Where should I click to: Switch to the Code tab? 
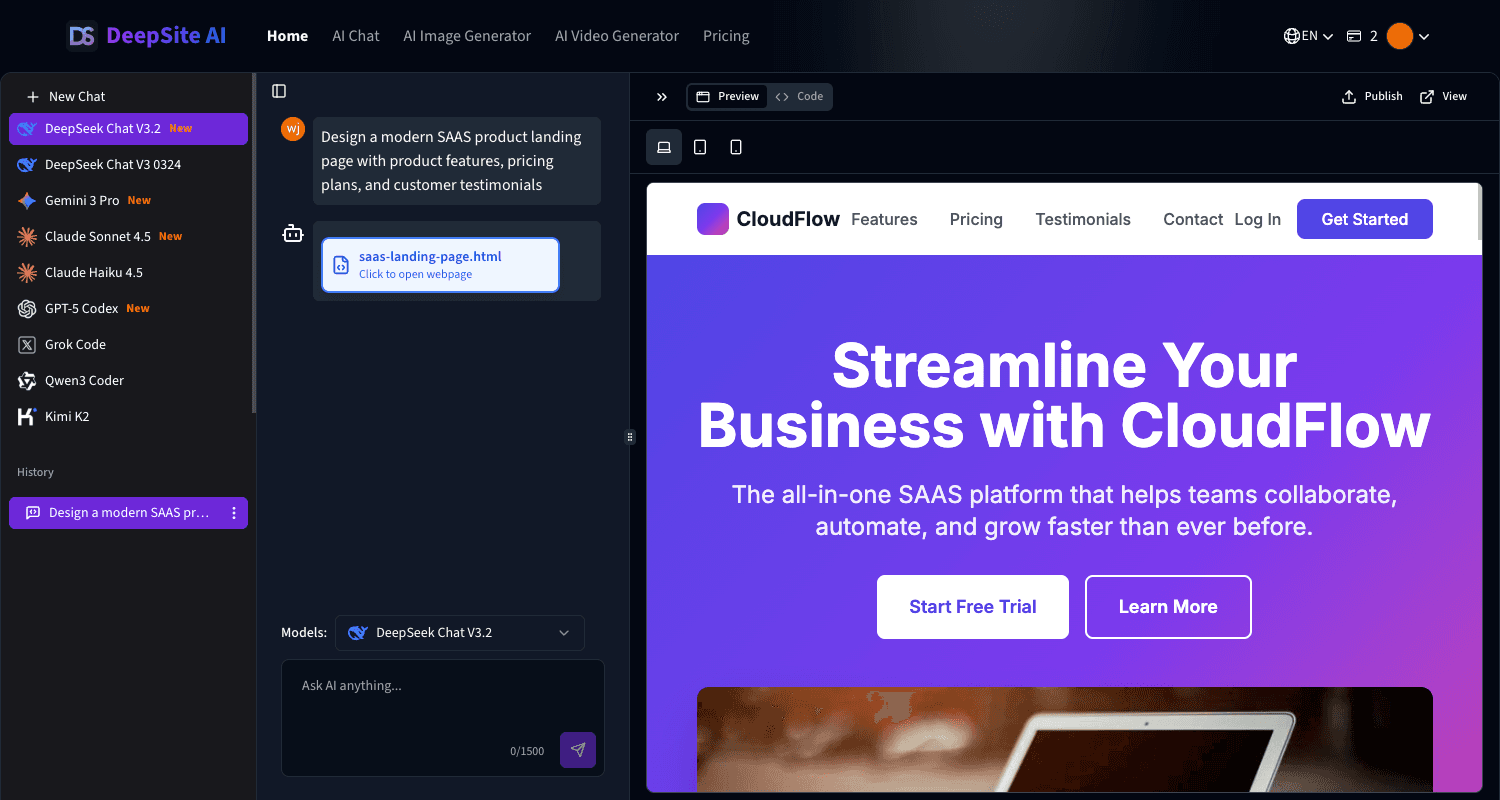[x=800, y=96]
